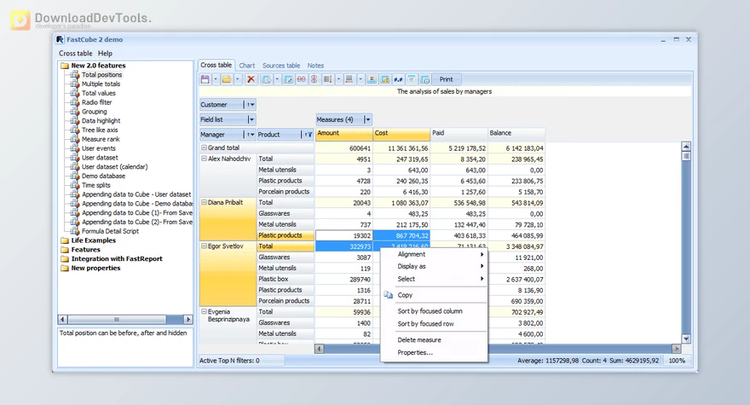Choose Properties... from context menu
The width and height of the screenshot is (750, 405).
[x=434, y=353]
